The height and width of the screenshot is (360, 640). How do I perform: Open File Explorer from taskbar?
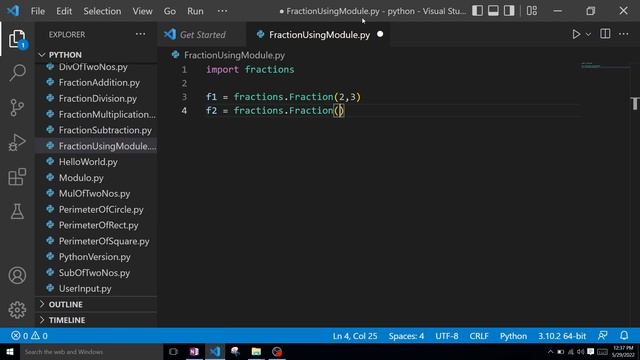256,352
